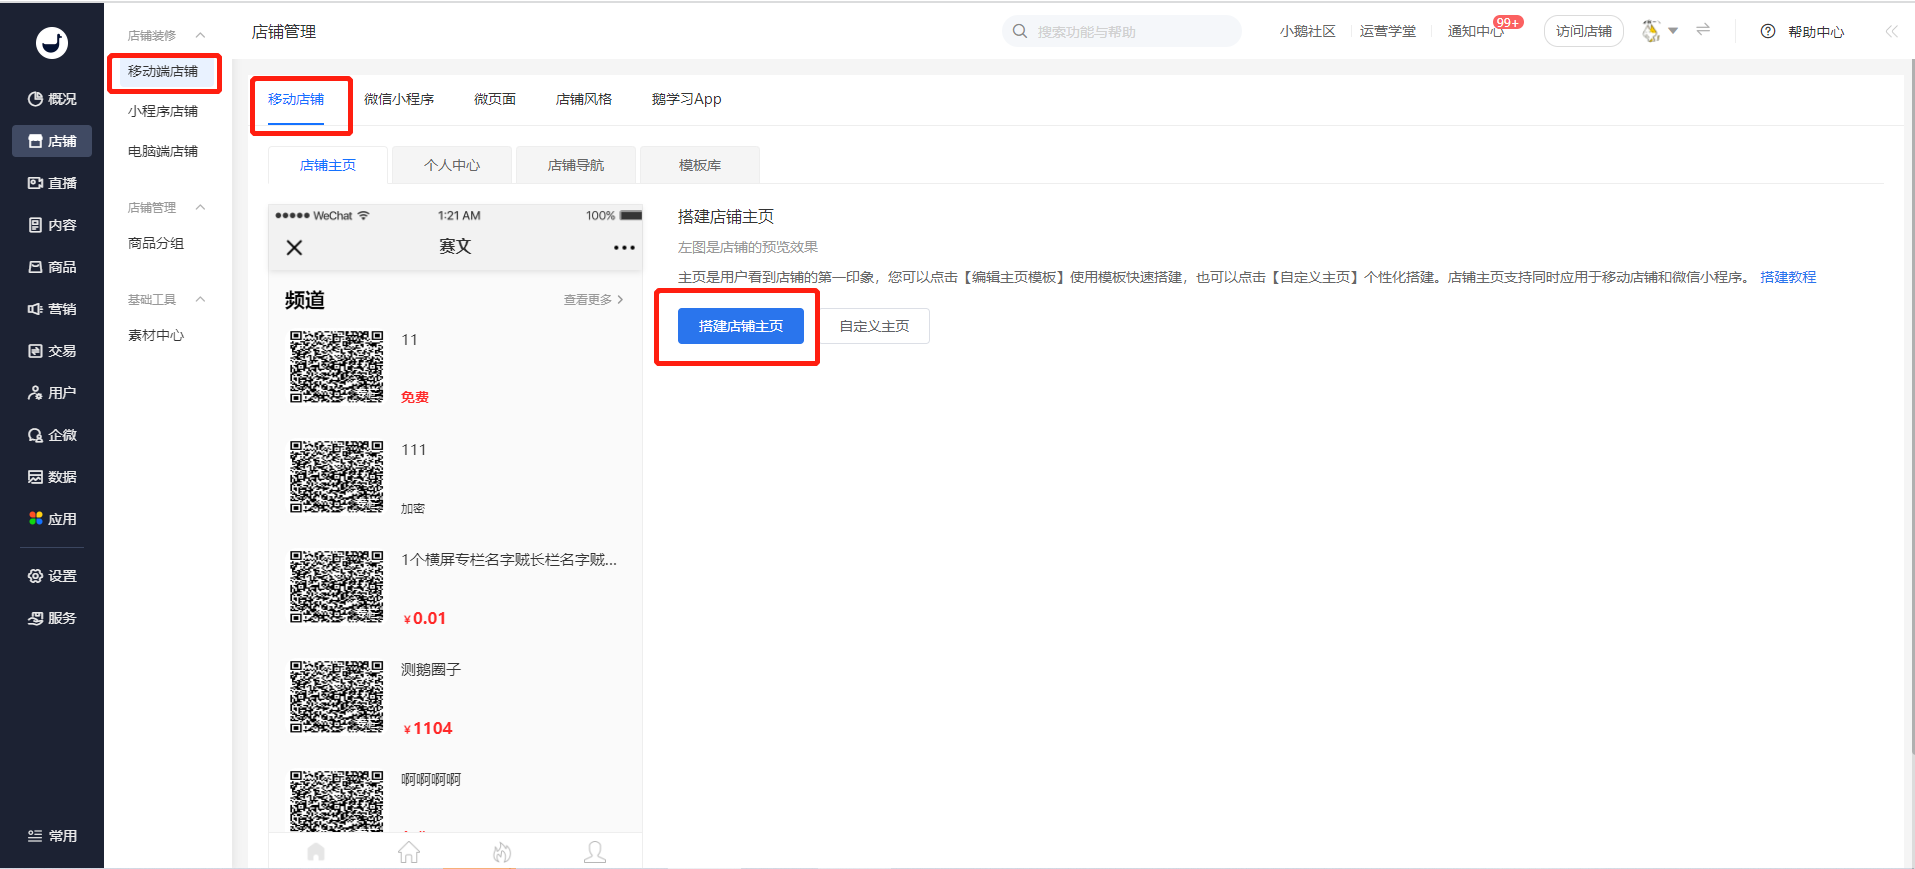Collapse the 店铺管理 menu group
1915x869 pixels.
[200, 207]
